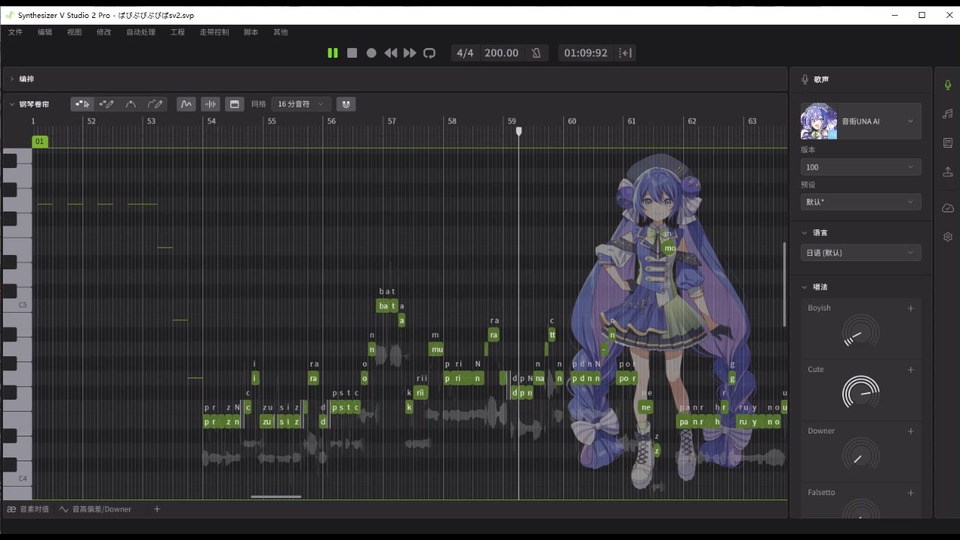Viewport: 960px width, 540px height.
Task: Click the horizontal scrollbar thumb in piano roll
Action: tap(276, 497)
